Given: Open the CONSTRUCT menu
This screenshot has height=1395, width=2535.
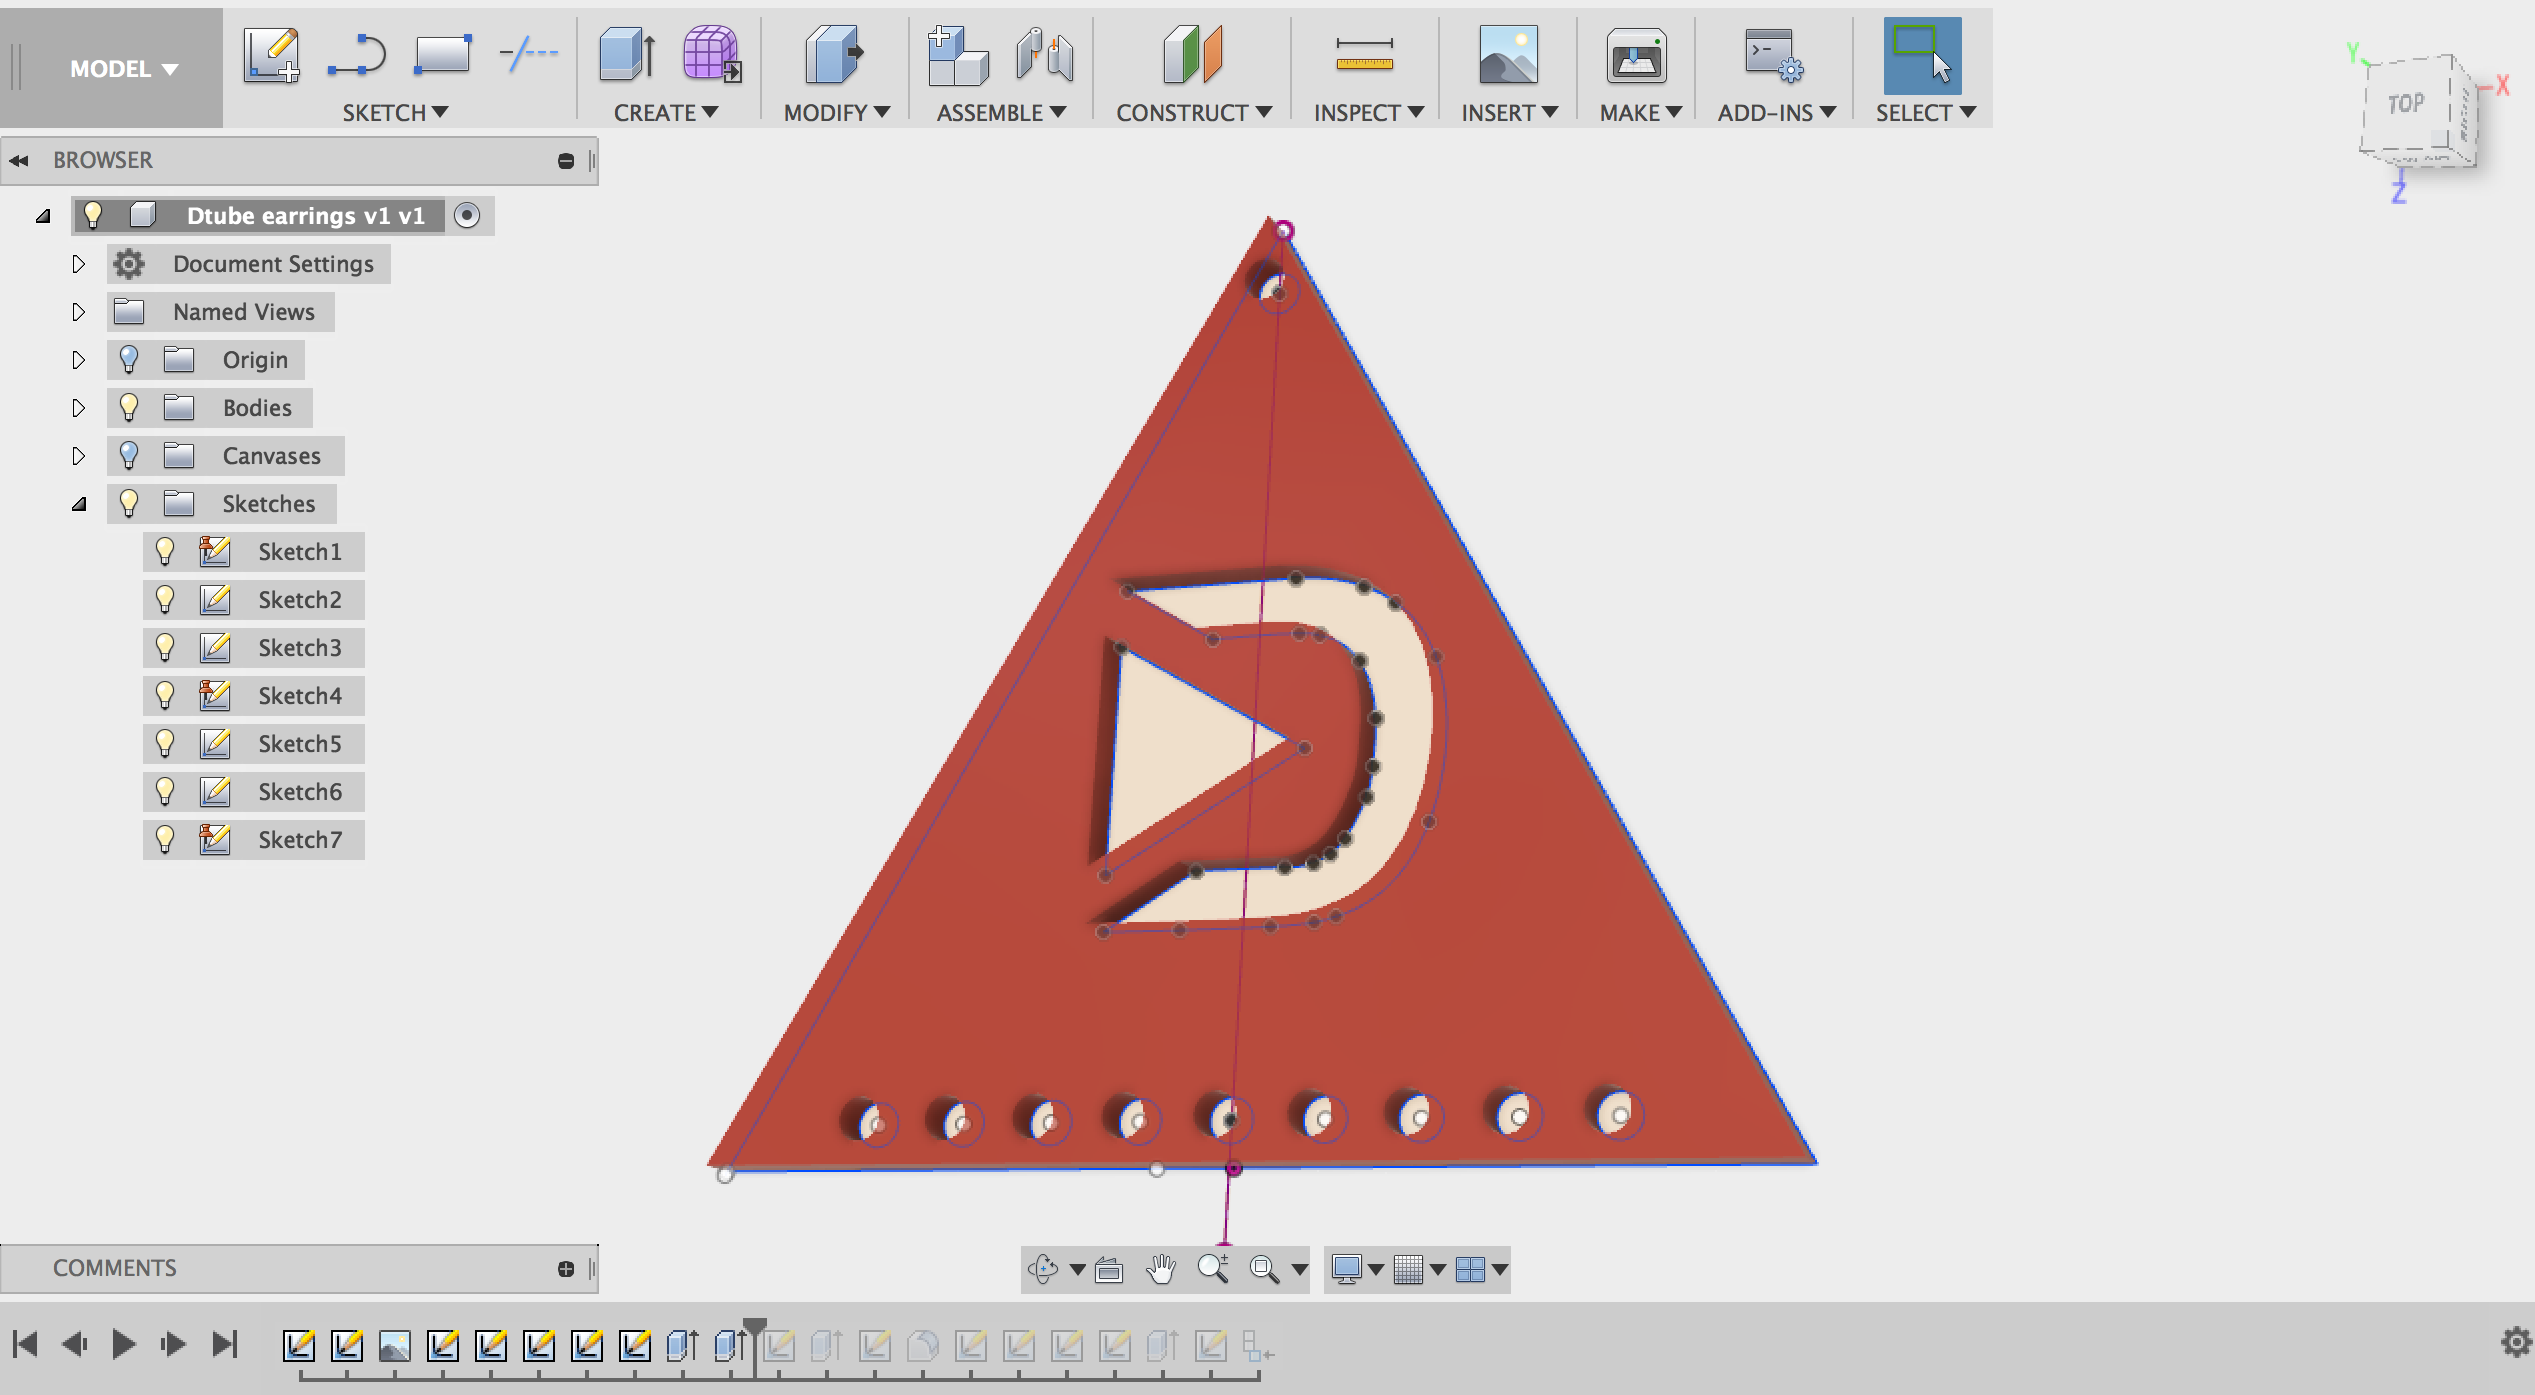Looking at the screenshot, I should pyautogui.click(x=1194, y=113).
